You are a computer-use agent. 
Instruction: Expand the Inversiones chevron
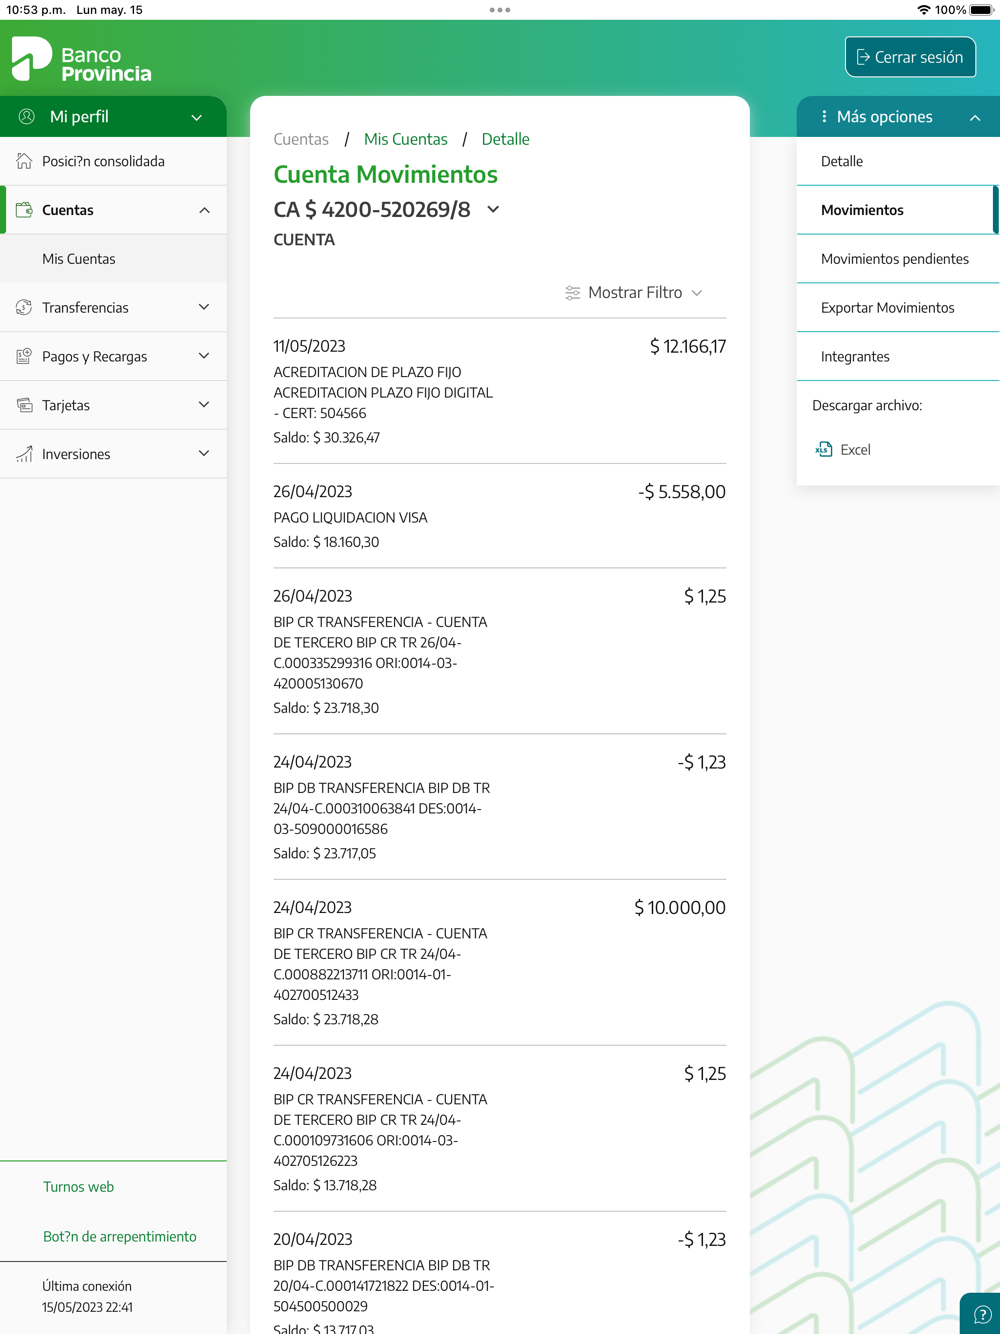(x=204, y=454)
